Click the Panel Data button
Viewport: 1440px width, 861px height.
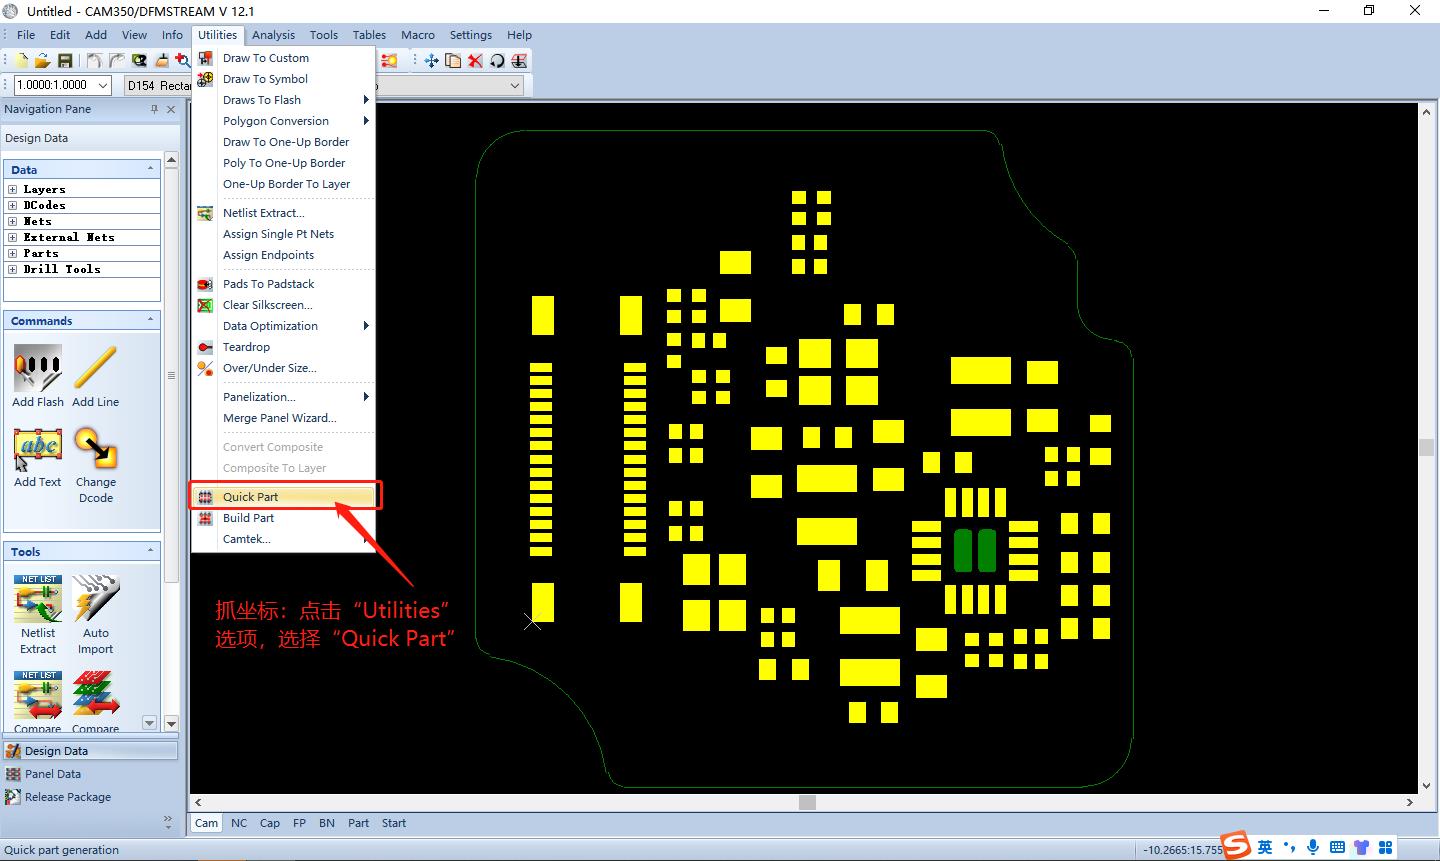coord(52,774)
